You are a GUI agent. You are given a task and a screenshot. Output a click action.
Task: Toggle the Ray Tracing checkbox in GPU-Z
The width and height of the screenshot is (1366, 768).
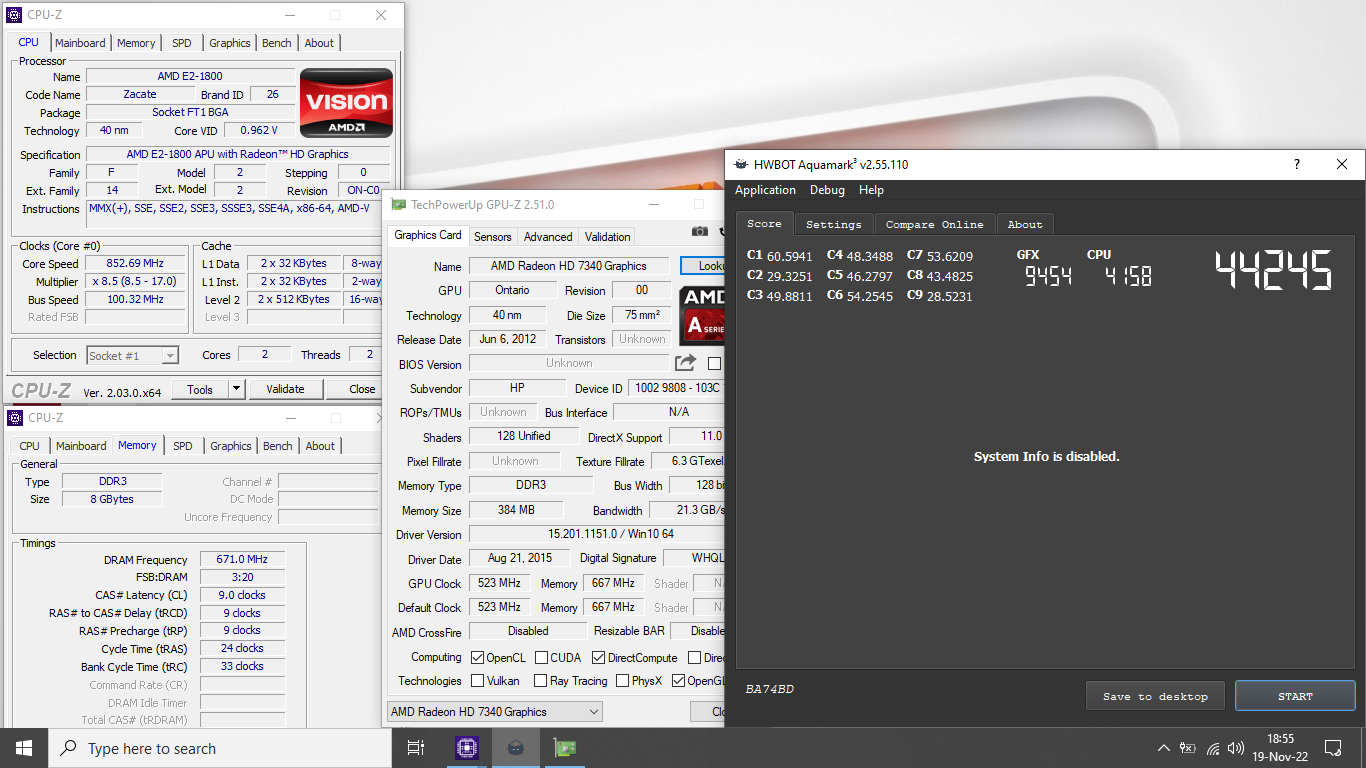pyautogui.click(x=541, y=681)
